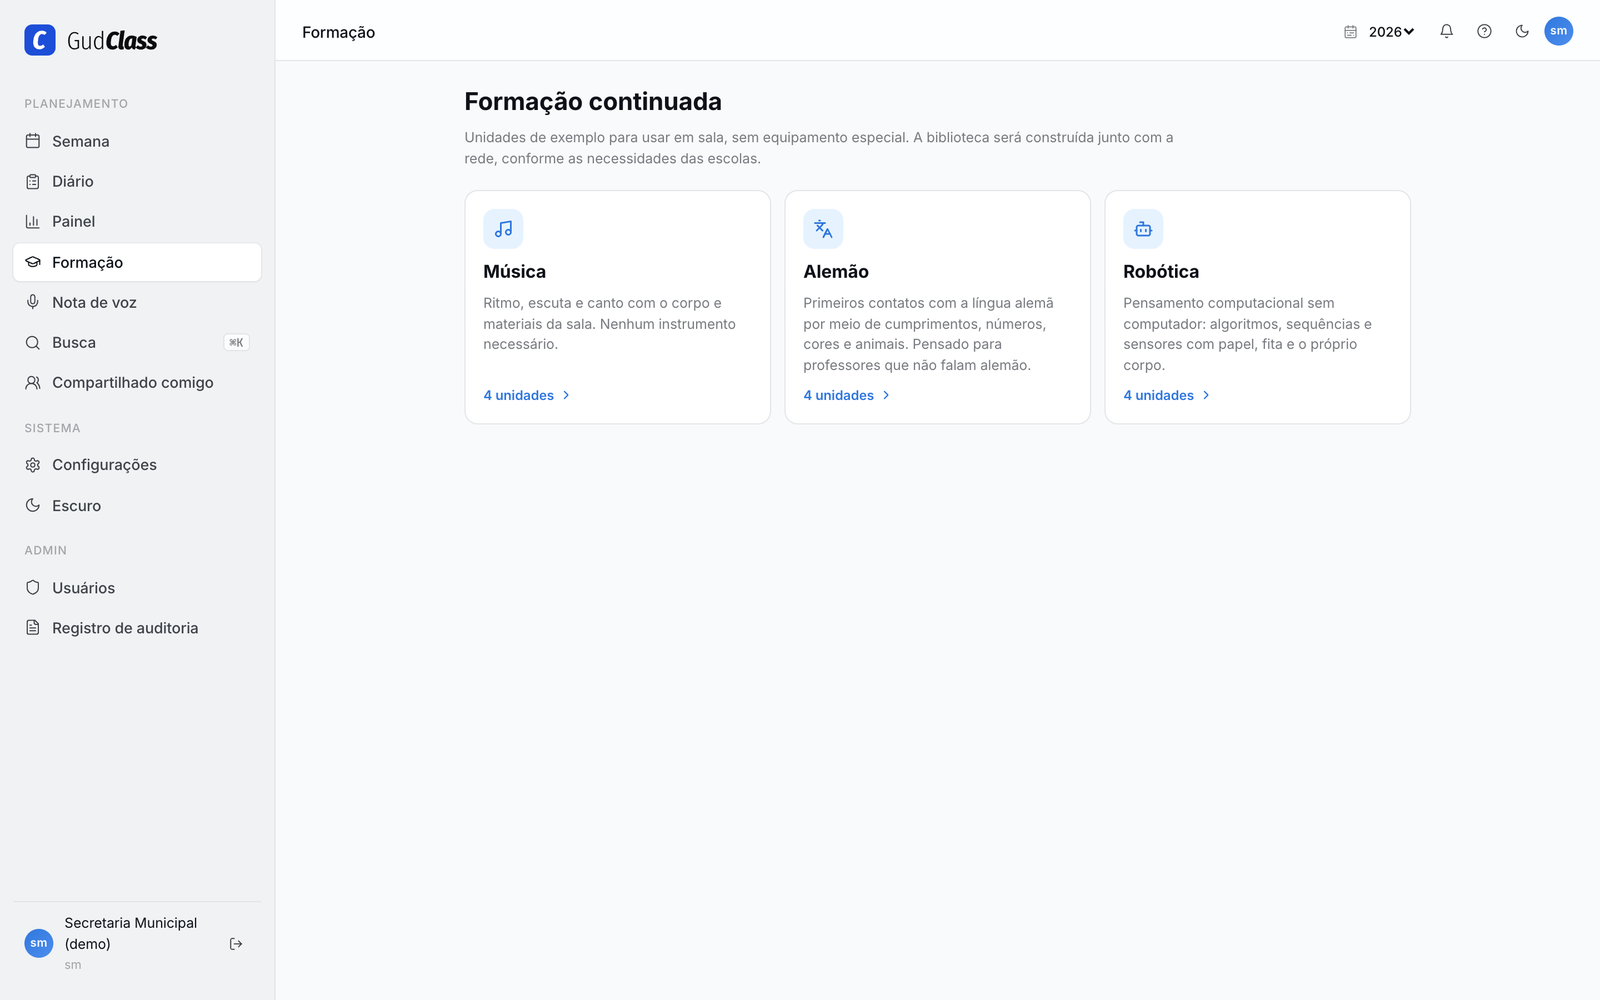Toggle the Escuro dark mode in the sidebar

click(x=137, y=506)
